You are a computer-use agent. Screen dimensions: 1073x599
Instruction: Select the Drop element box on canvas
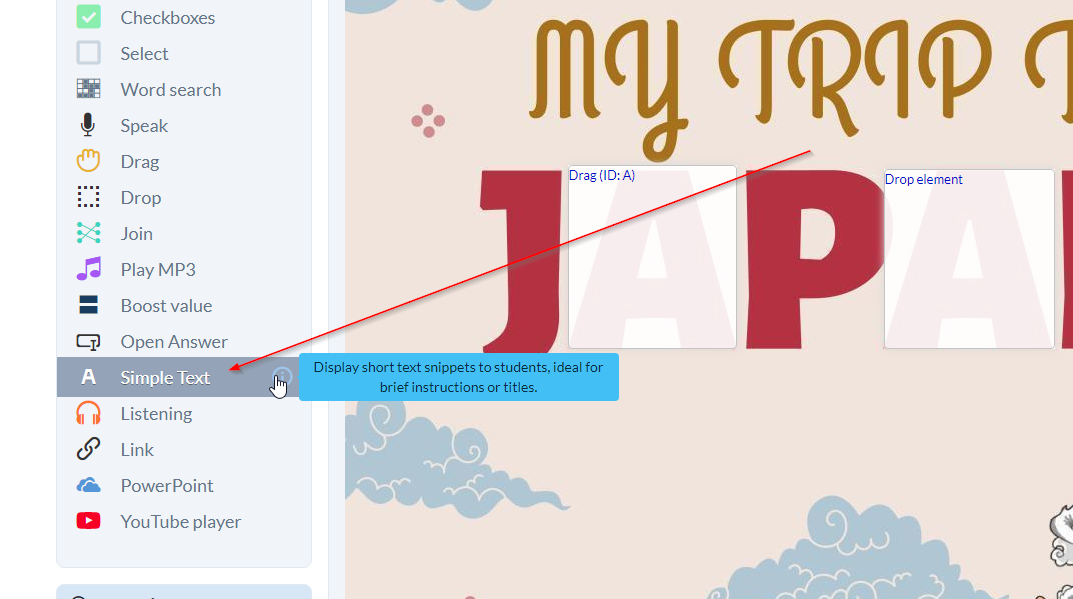(968, 259)
